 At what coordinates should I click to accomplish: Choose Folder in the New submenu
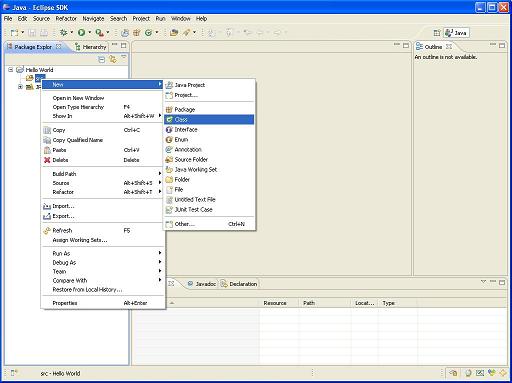[209, 179]
